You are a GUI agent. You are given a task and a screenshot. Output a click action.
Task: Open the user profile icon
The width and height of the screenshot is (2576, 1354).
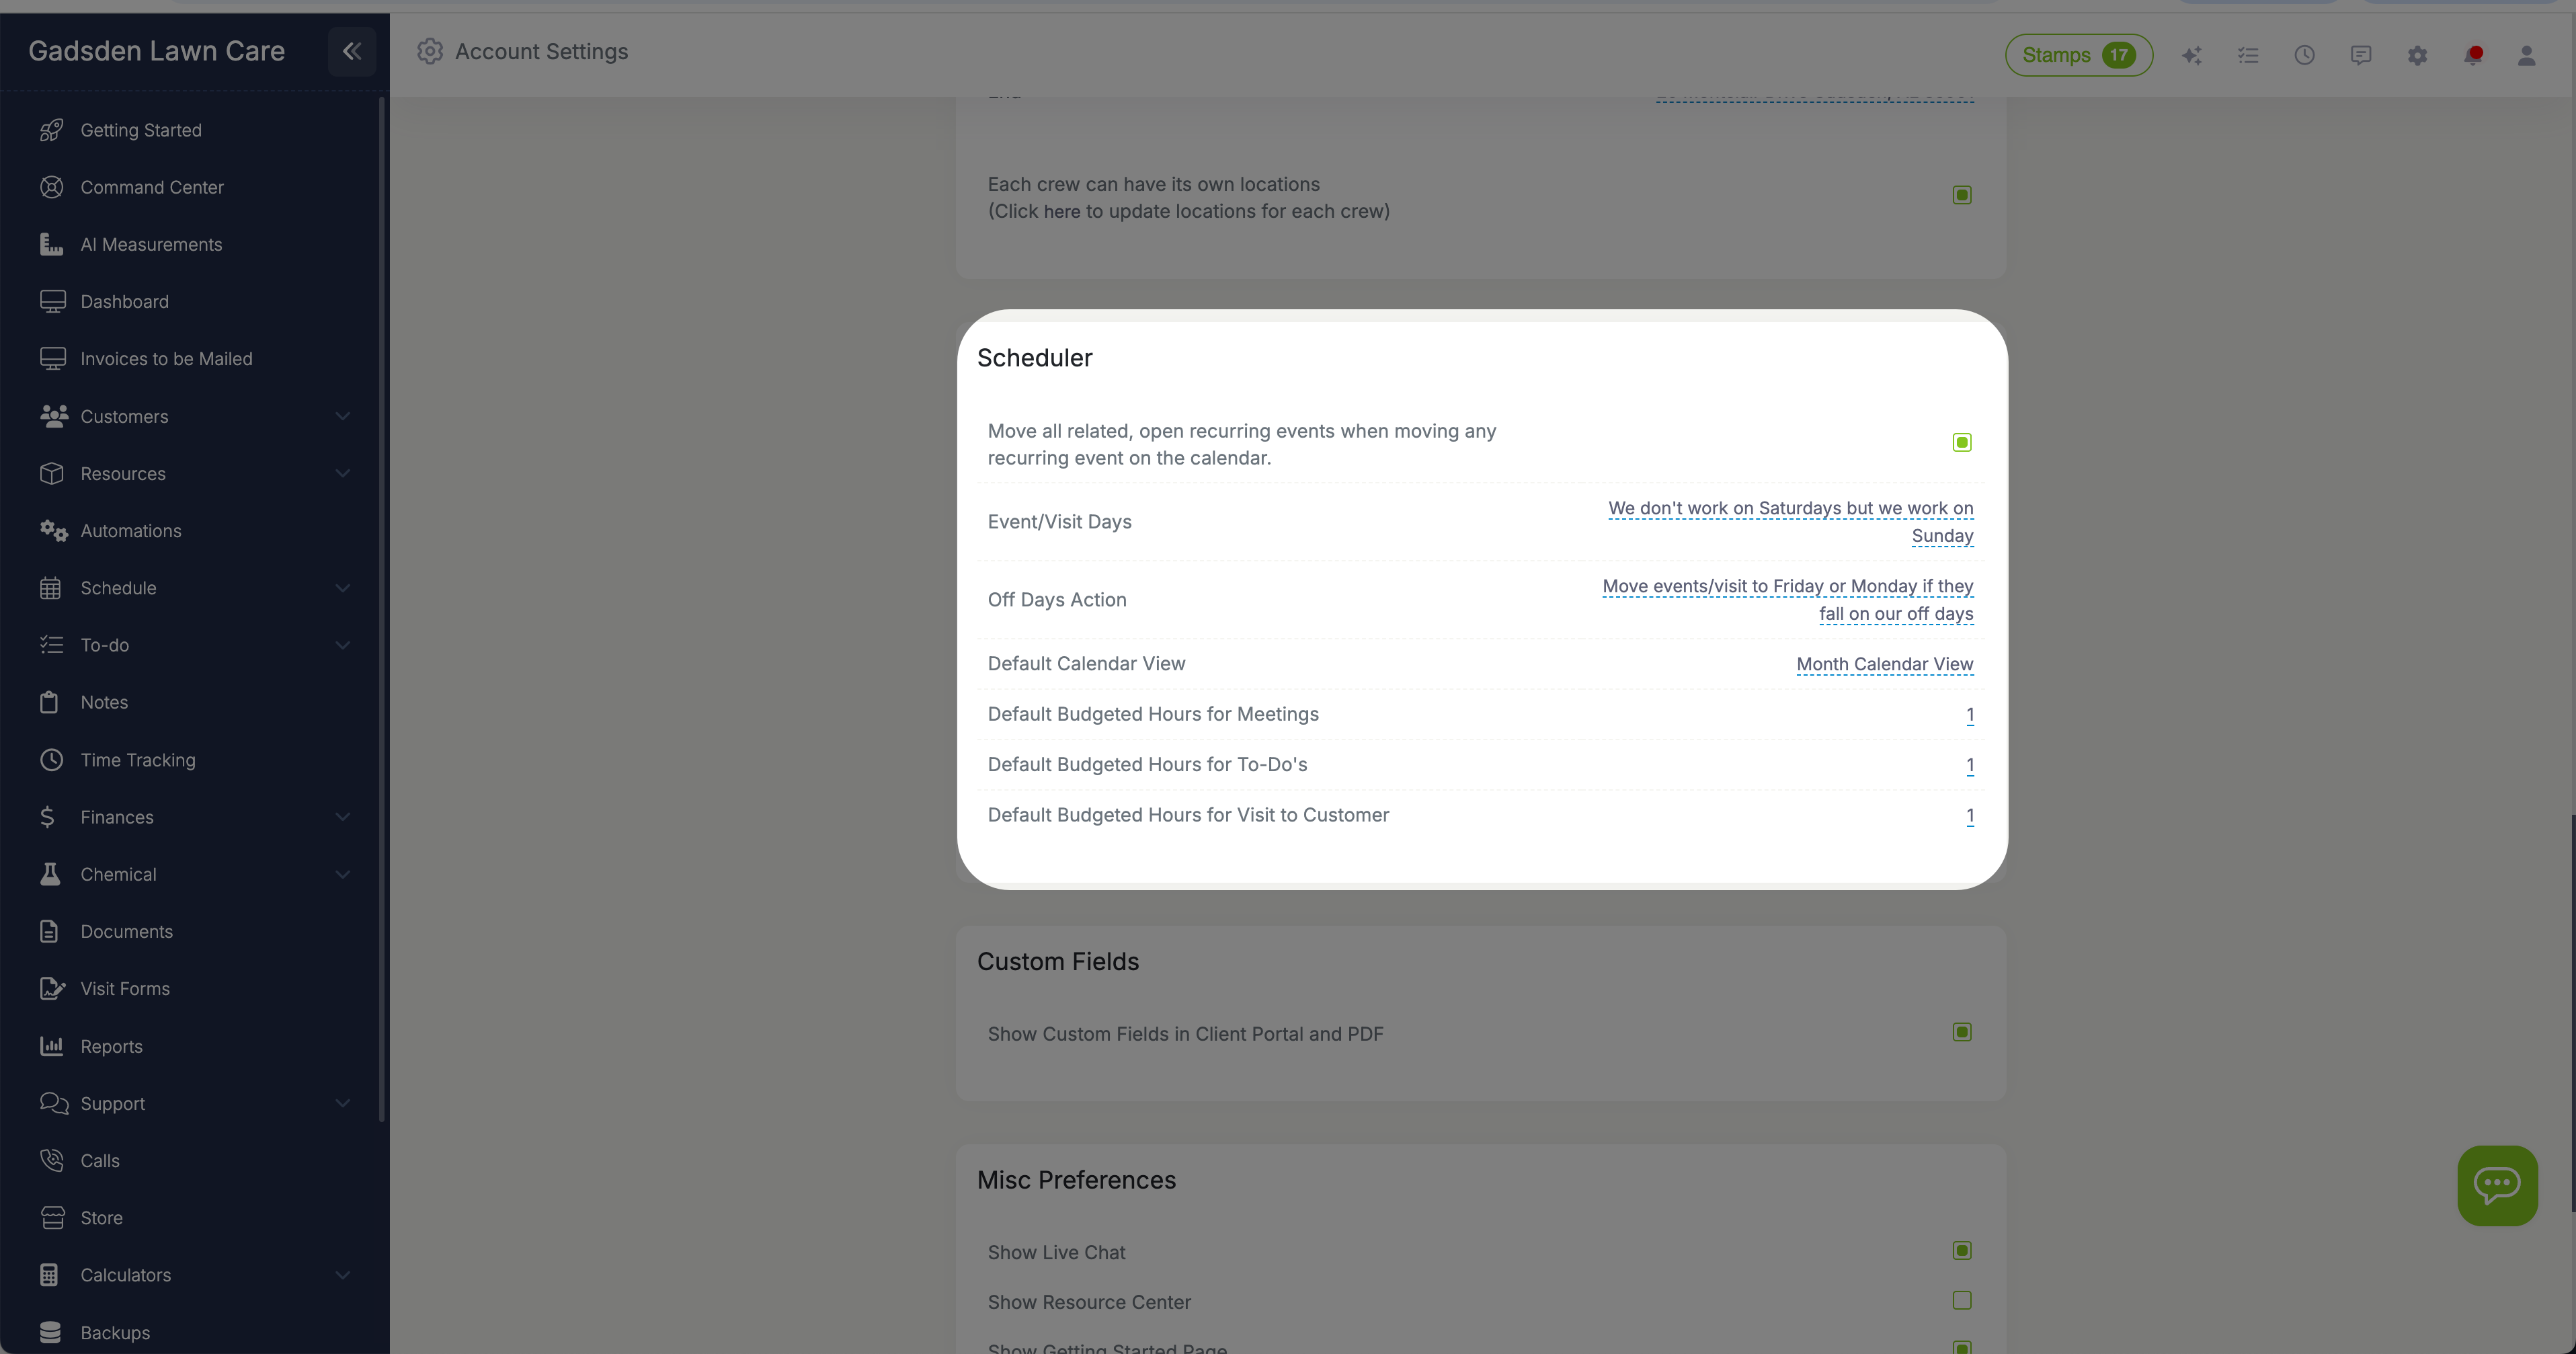click(x=2526, y=55)
